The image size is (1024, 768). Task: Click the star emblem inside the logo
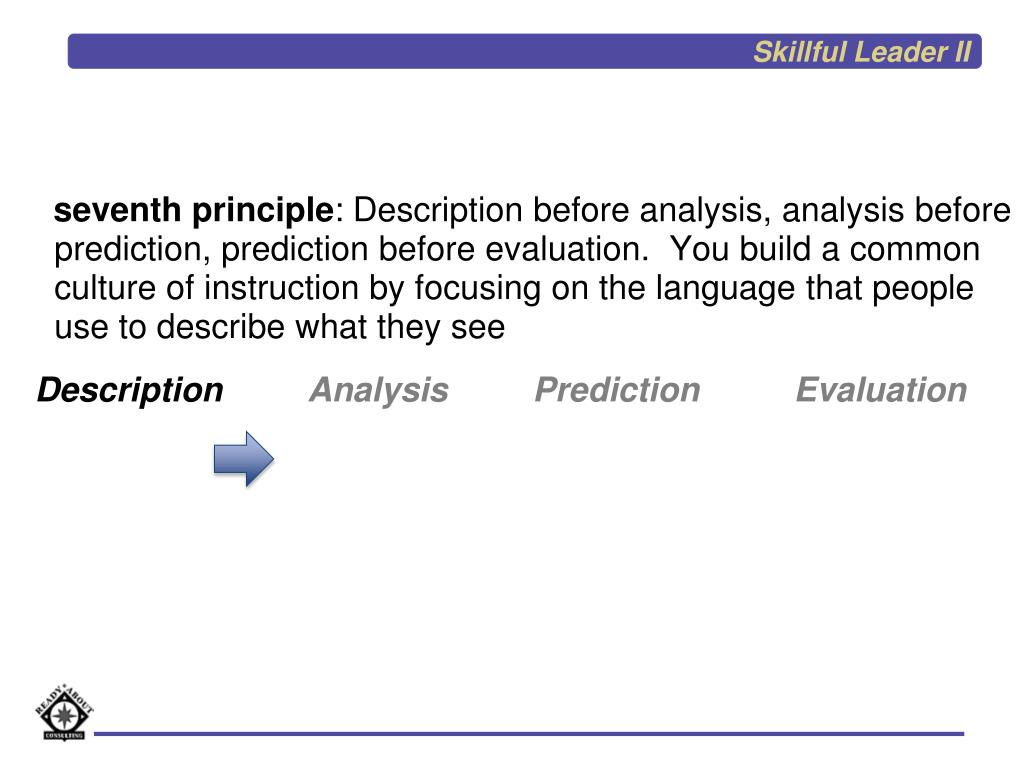tap(64, 716)
